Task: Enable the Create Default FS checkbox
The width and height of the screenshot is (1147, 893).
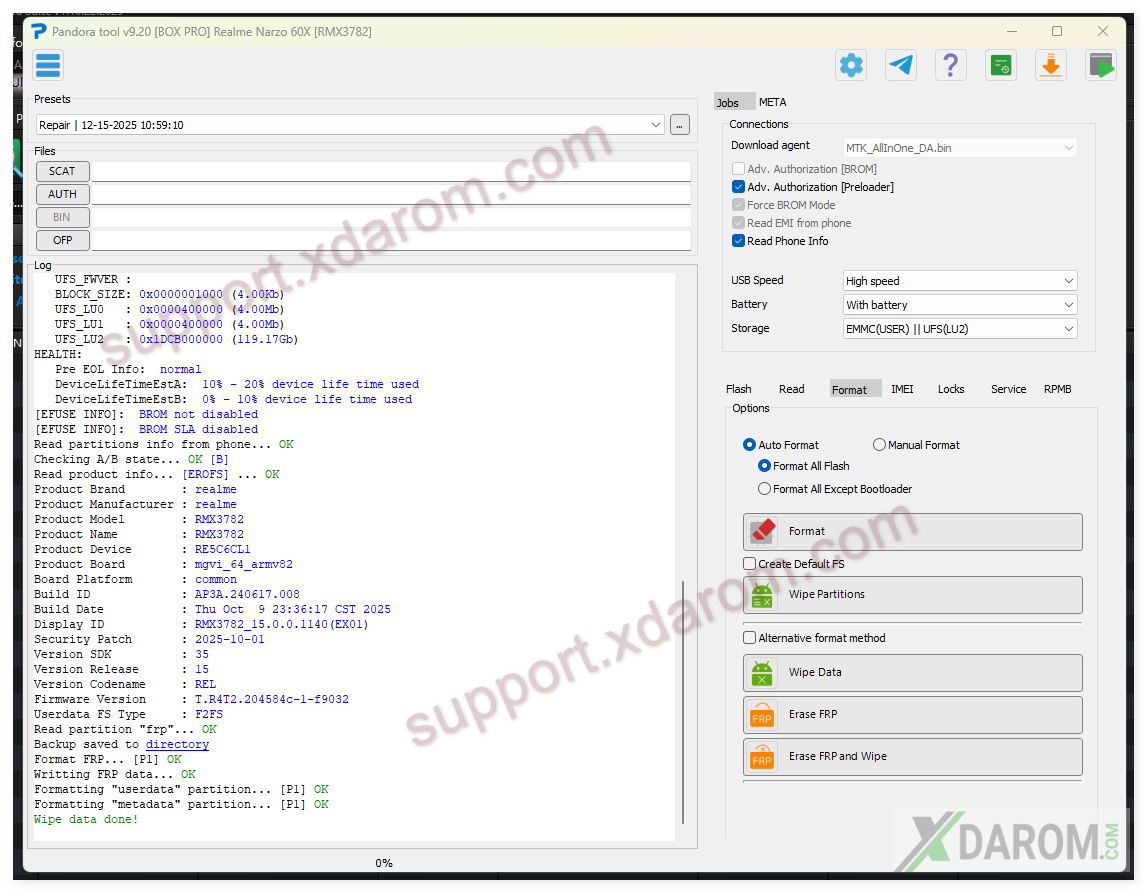Action: pyautogui.click(x=750, y=564)
